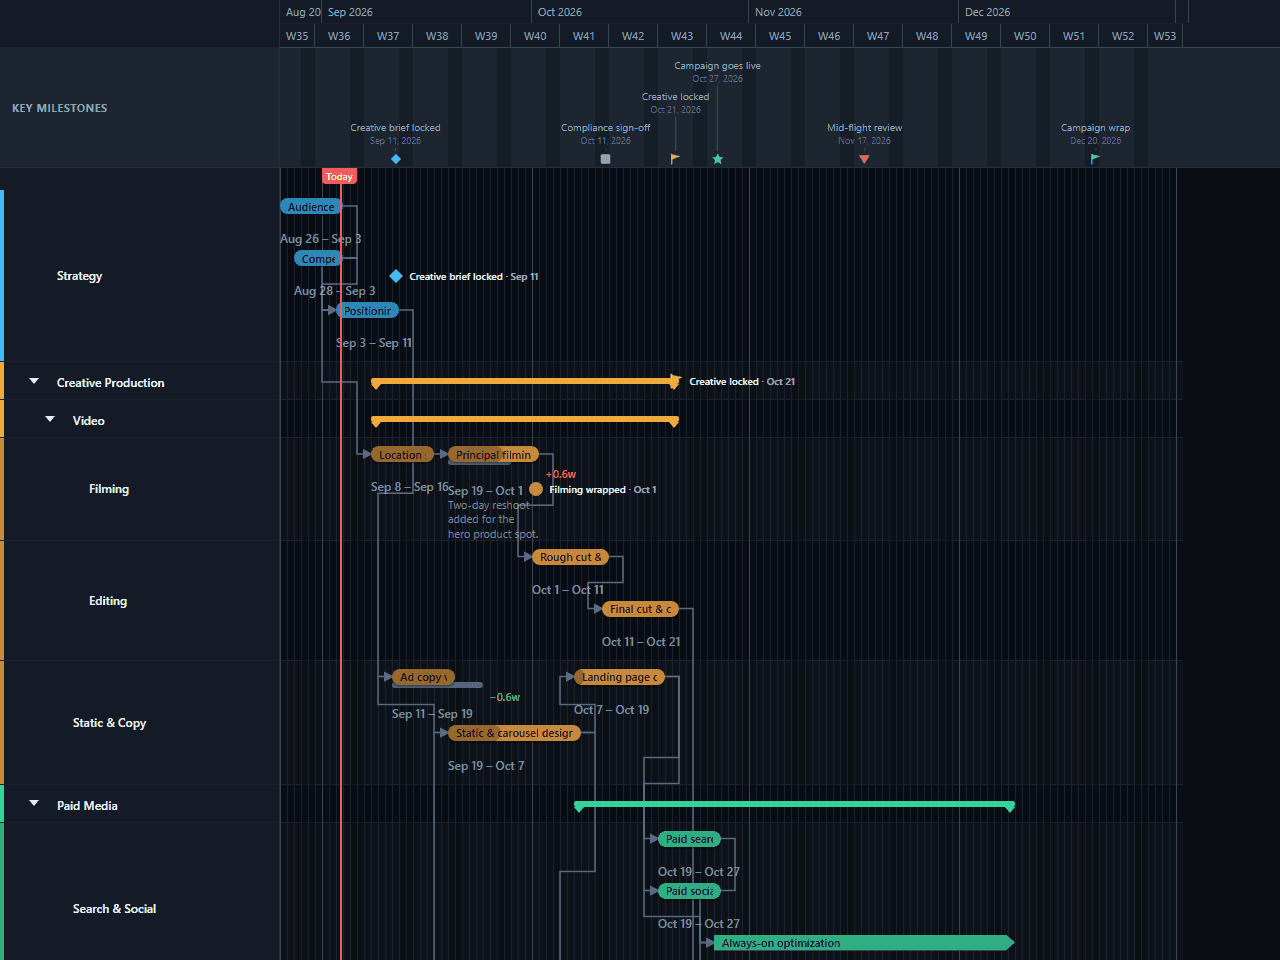Click the Video orange summary bar

click(525, 420)
